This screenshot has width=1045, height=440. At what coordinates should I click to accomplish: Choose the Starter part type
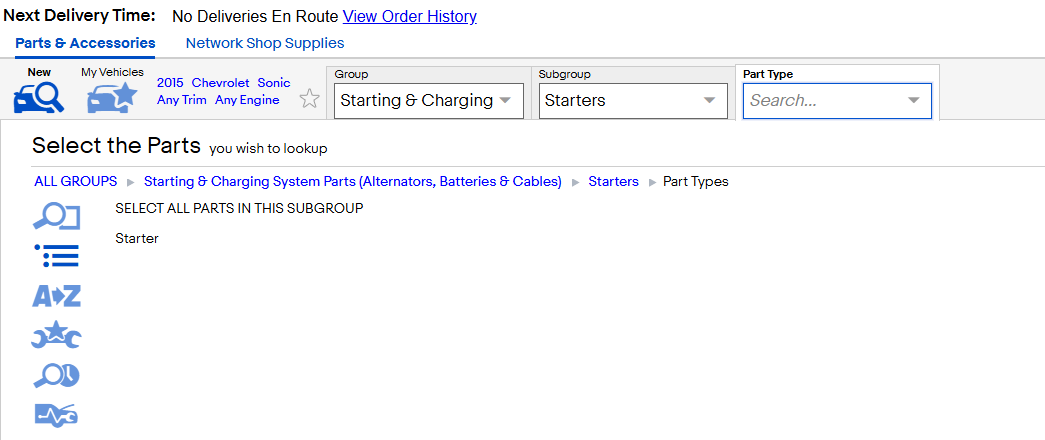[137, 238]
